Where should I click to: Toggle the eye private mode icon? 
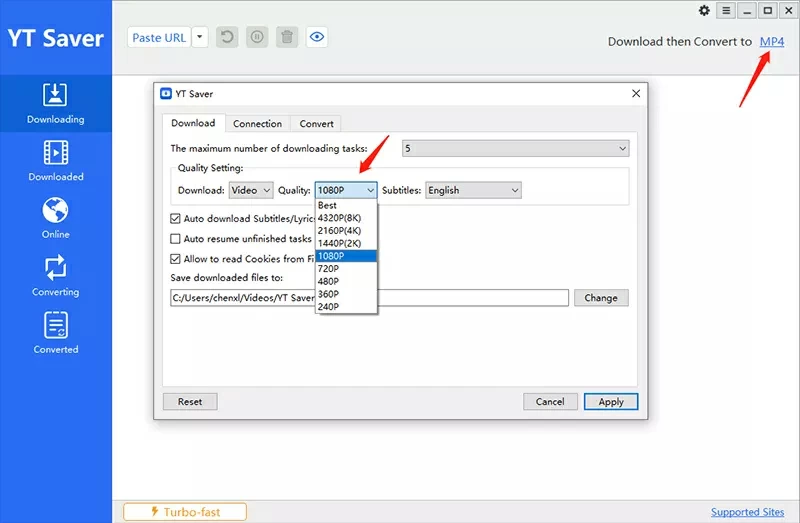pyautogui.click(x=318, y=37)
